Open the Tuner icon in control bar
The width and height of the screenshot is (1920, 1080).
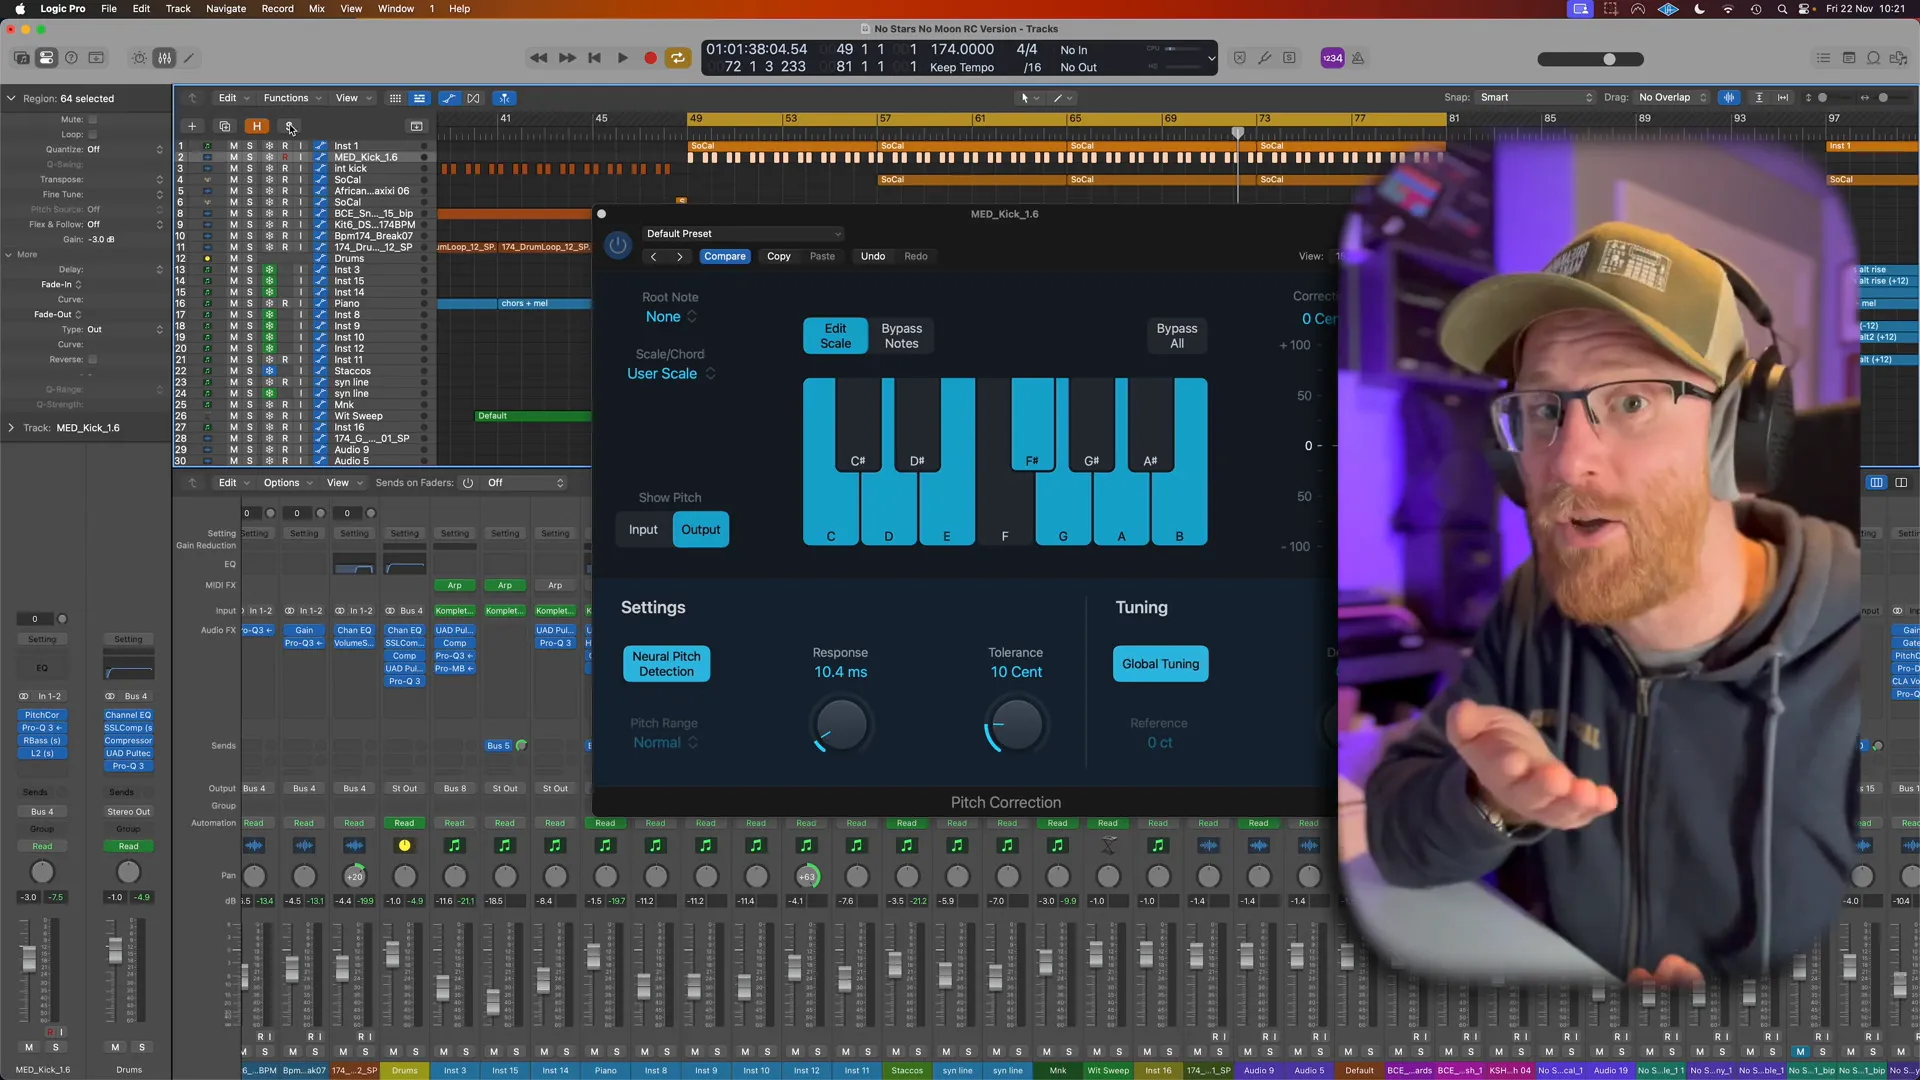(1265, 58)
